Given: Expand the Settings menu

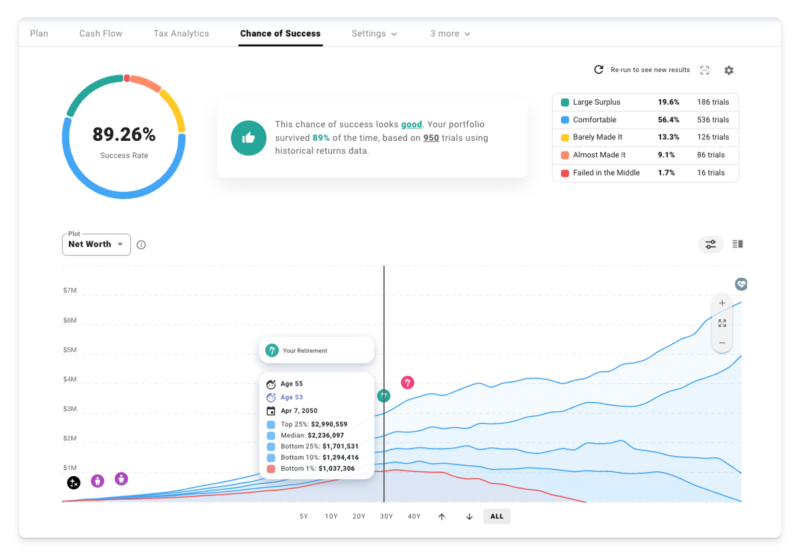Looking at the screenshot, I should pyautogui.click(x=374, y=34).
